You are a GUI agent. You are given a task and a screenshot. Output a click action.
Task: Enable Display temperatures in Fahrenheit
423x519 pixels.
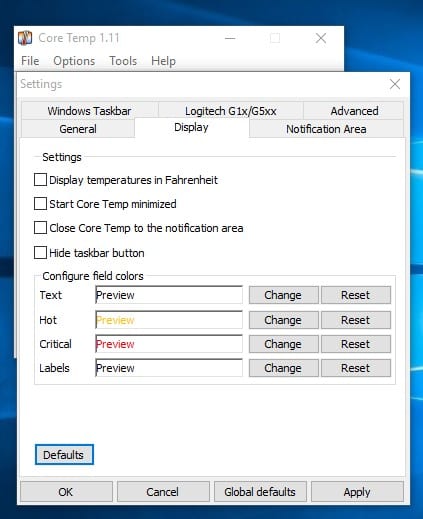tap(40, 180)
